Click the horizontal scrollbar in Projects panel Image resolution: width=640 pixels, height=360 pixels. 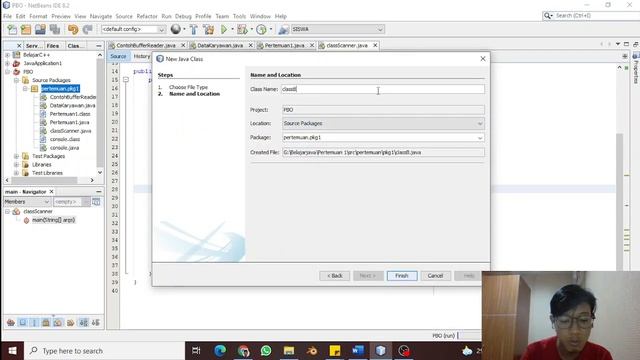pyautogui.click(x=44, y=180)
